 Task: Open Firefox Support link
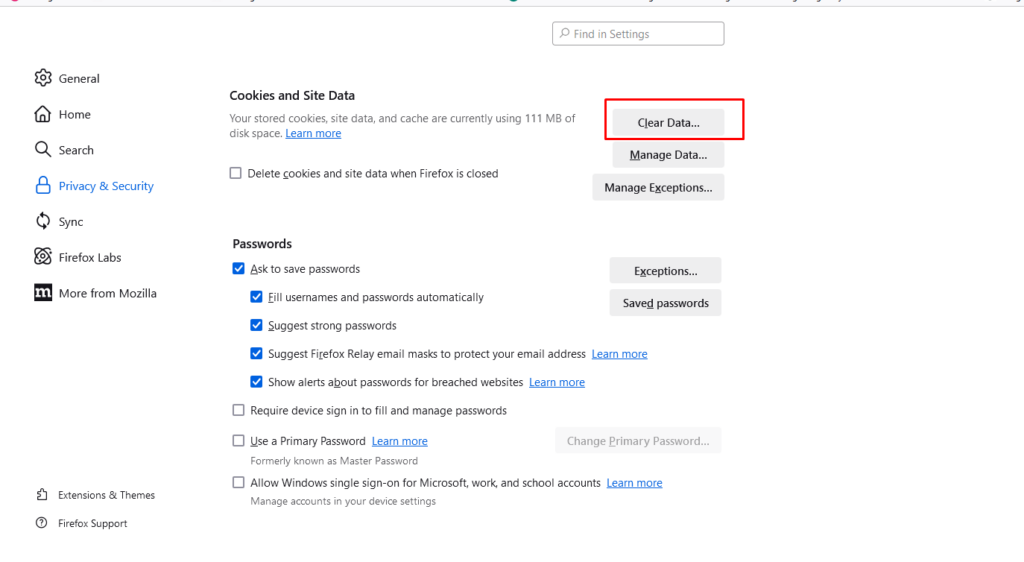click(x=92, y=523)
